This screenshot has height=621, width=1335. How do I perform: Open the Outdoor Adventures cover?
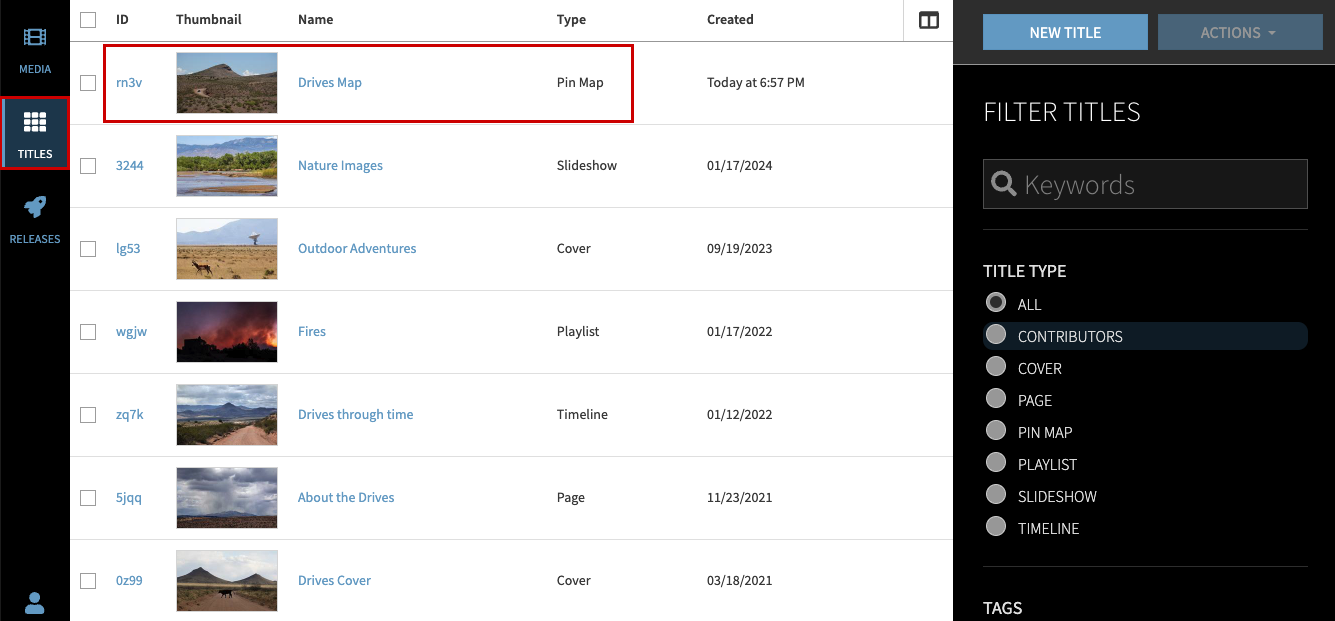pyautogui.click(x=357, y=248)
